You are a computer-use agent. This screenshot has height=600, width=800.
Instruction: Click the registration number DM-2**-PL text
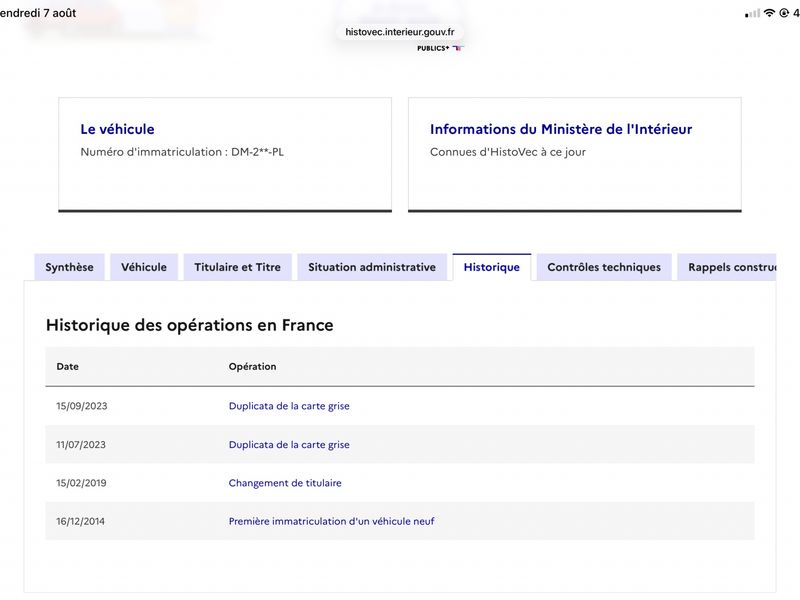tap(257, 152)
